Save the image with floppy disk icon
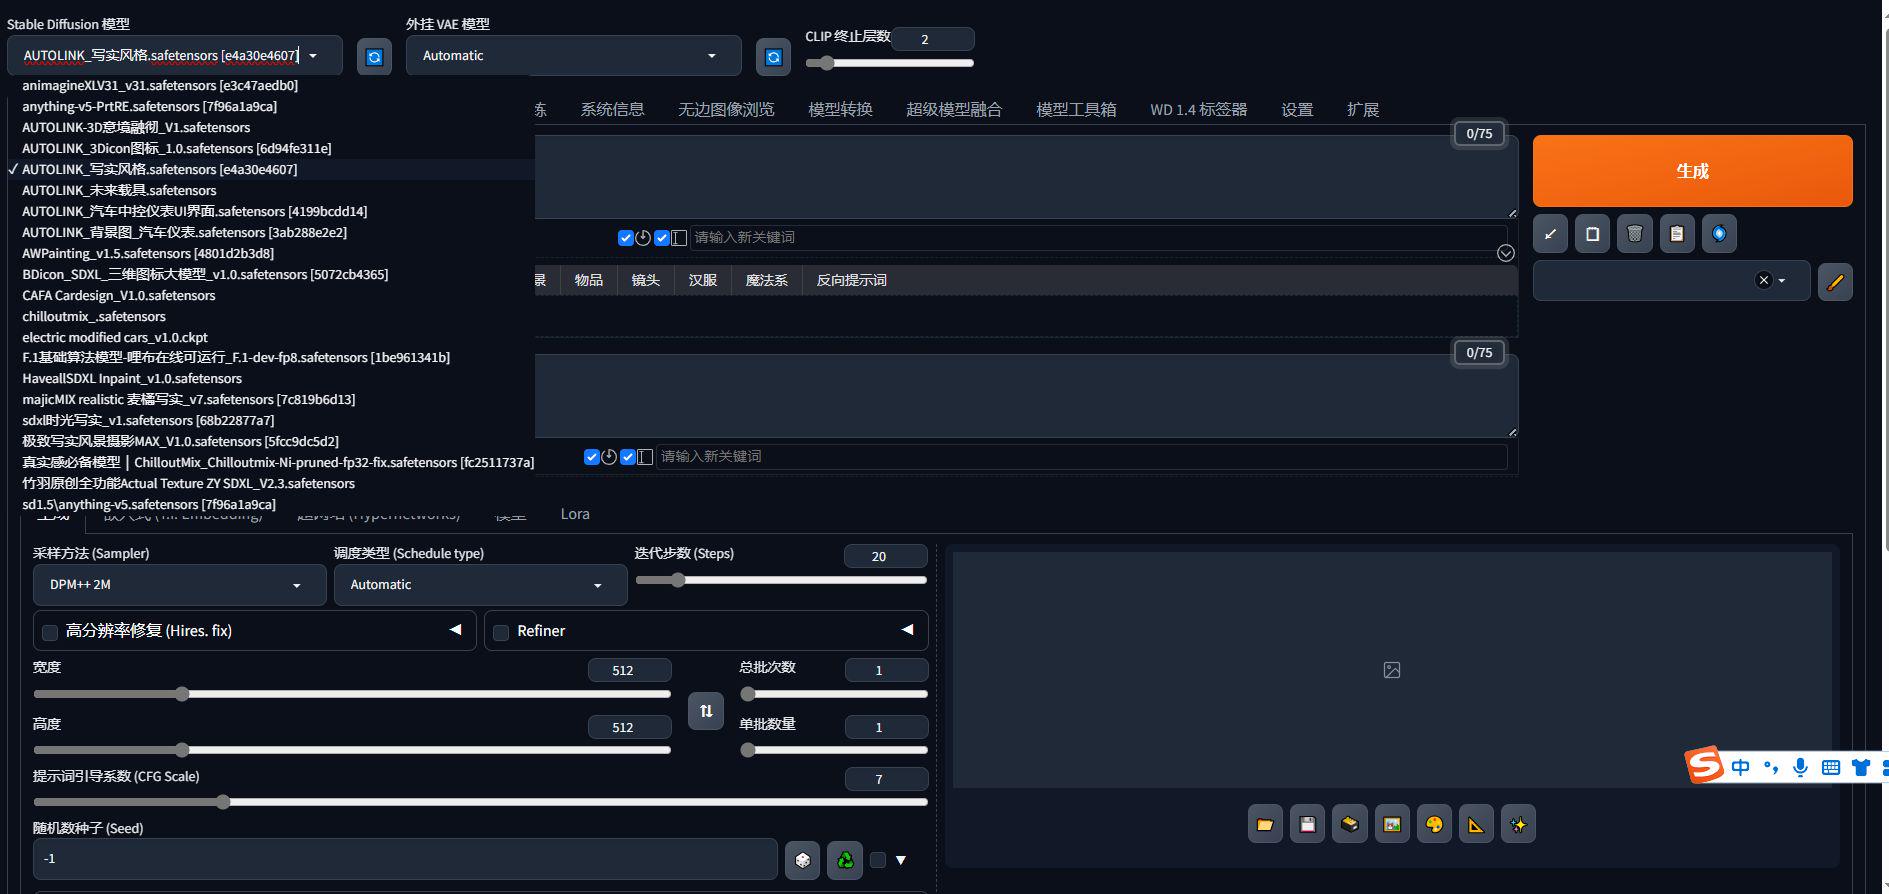This screenshot has width=1889, height=894. click(x=1307, y=825)
